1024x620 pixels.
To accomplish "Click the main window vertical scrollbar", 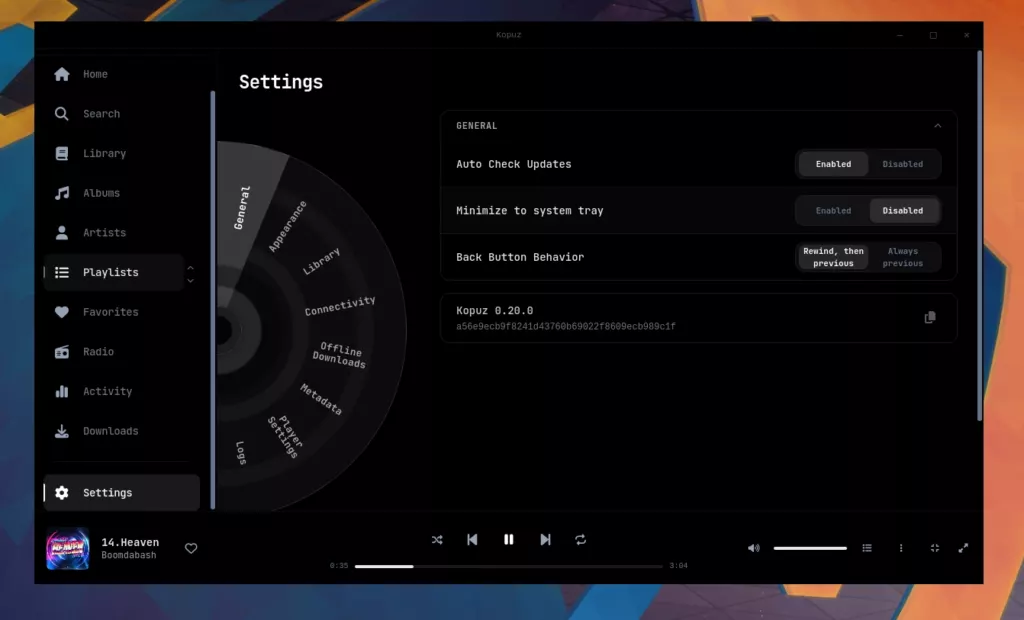I will click(x=980, y=236).
